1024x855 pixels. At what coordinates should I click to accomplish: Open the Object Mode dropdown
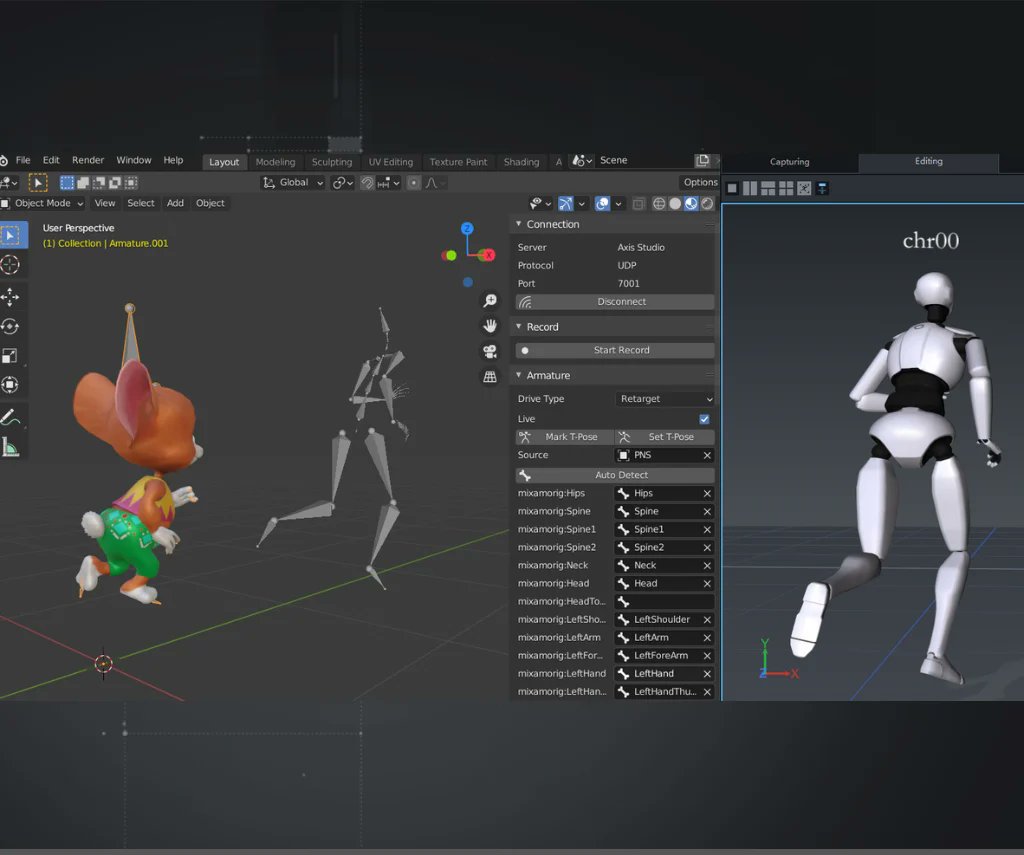click(x=42, y=203)
